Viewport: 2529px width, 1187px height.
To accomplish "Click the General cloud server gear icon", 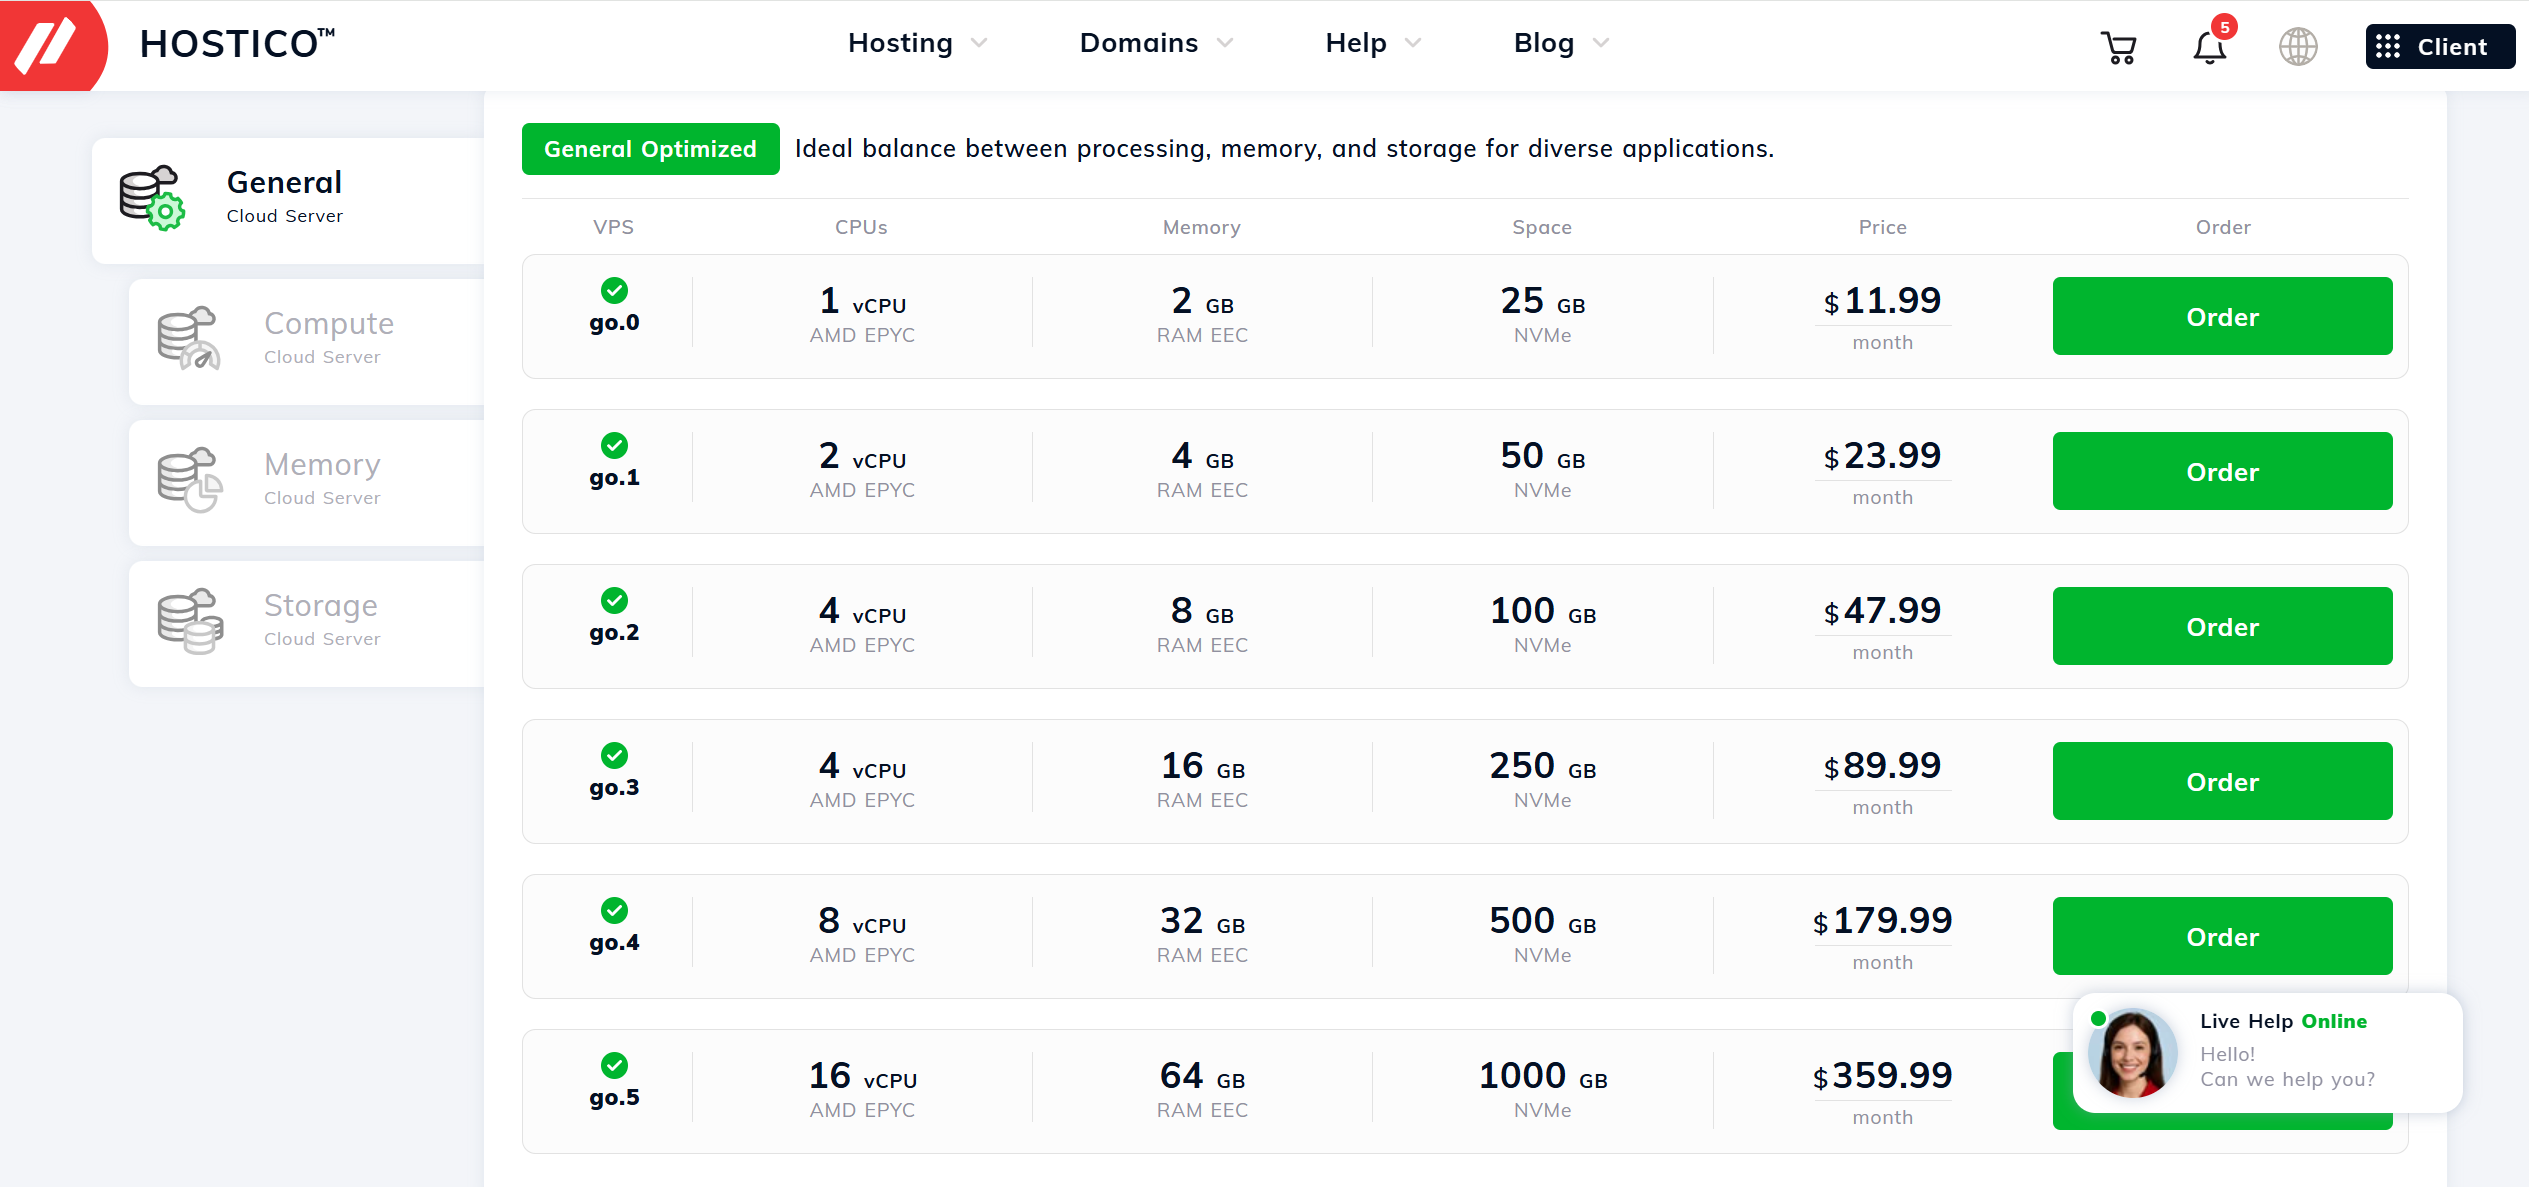I will 153,198.
